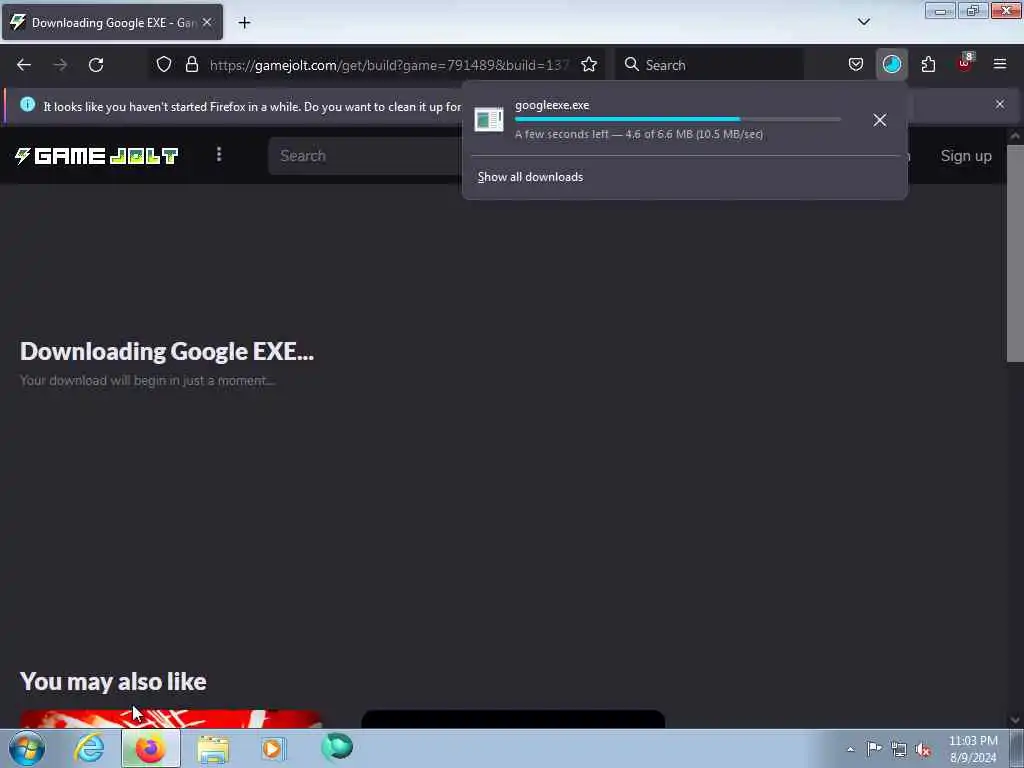Open Game Jolt three-dot more menu
This screenshot has width=1024, height=768.
[x=219, y=155]
